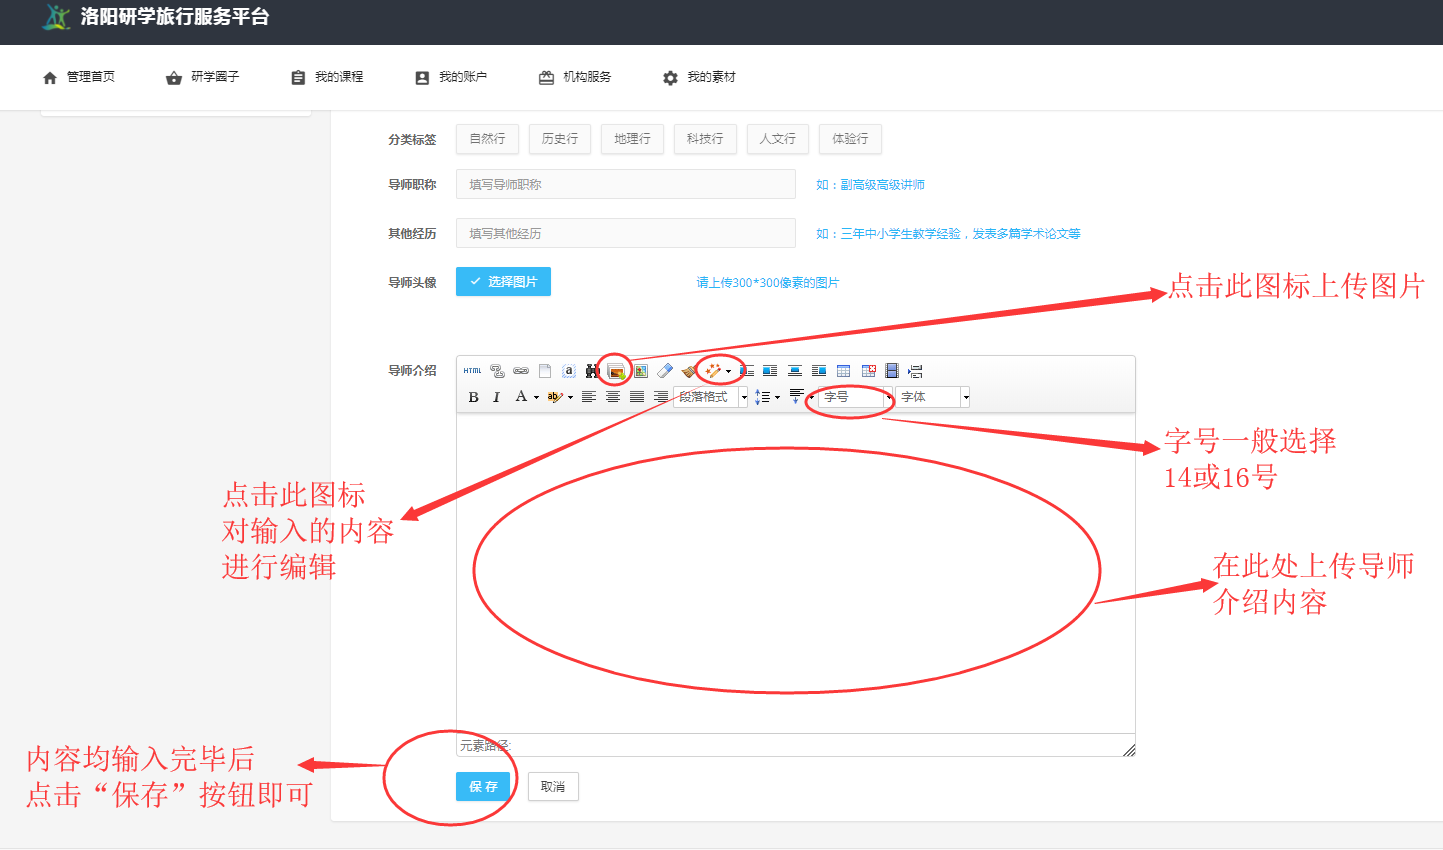Screen dimensions: 1443x850
Task: Open 我的账户 navigation item
Action: tap(451, 77)
